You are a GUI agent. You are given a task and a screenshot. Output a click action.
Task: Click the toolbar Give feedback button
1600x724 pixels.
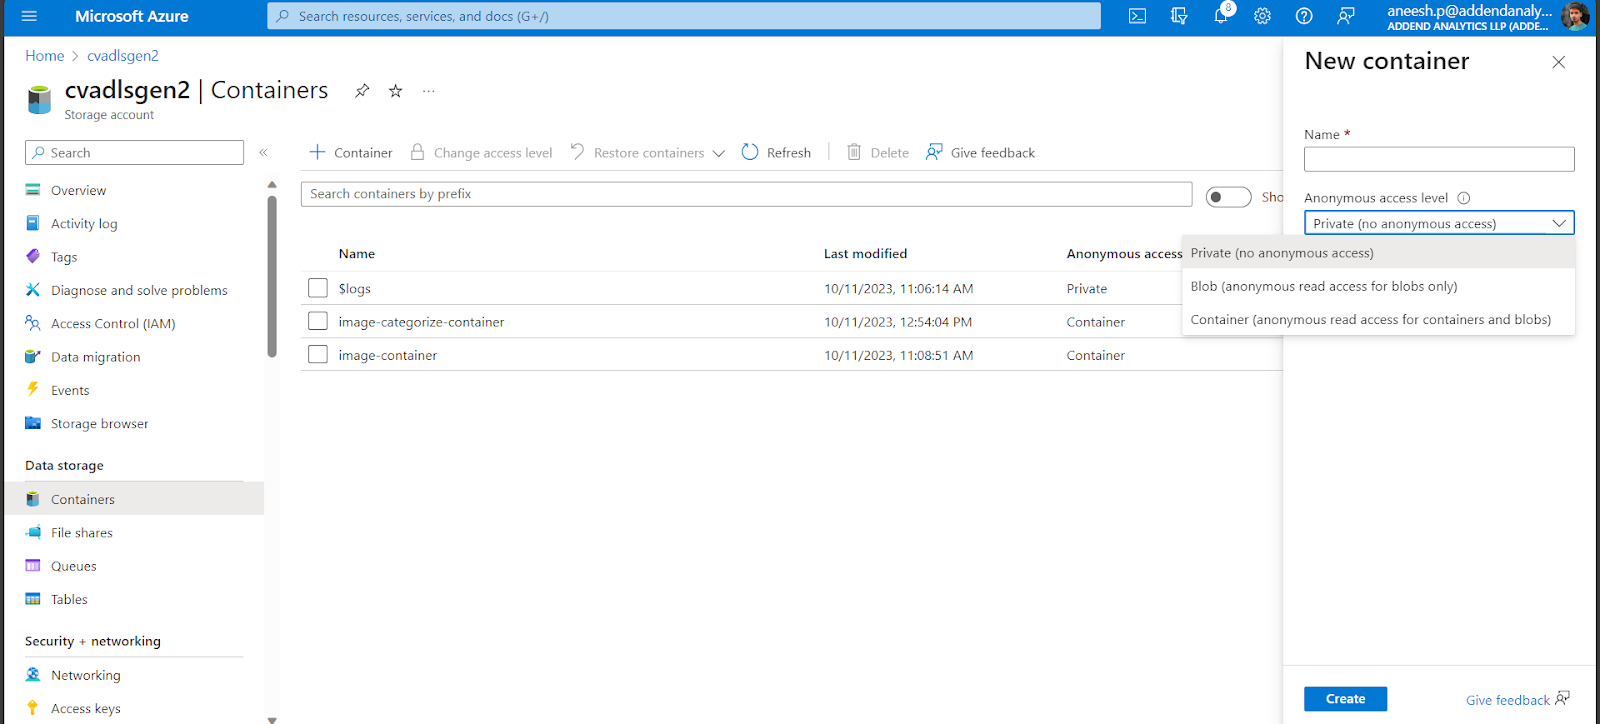pyautogui.click(x=980, y=153)
